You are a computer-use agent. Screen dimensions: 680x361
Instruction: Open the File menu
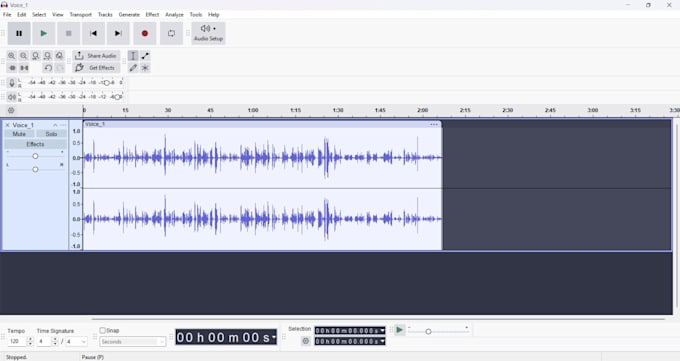click(x=7, y=15)
